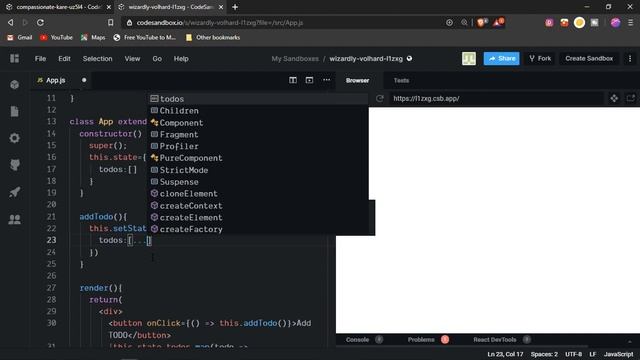Expand the Problems panel
This screenshot has height=360, width=640.
pos(421,340)
